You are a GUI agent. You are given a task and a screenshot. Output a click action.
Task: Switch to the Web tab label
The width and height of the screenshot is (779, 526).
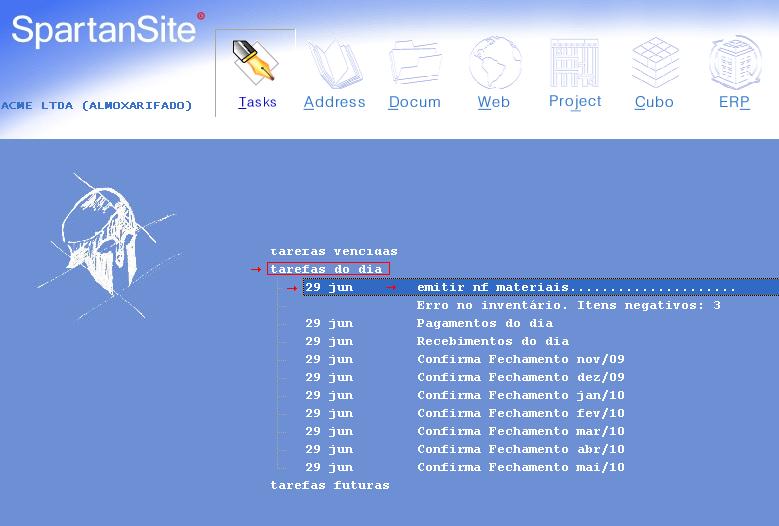[494, 102]
